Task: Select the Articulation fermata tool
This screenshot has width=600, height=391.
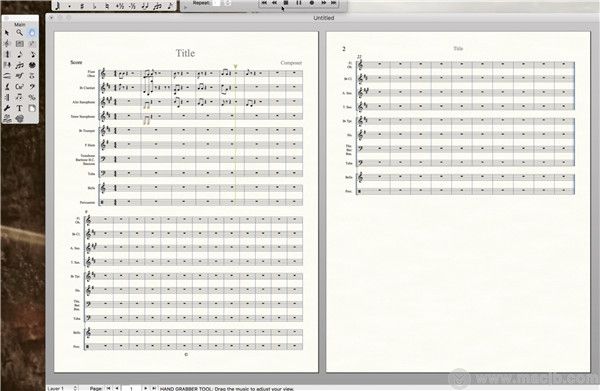Action: (x=32, y=76)
